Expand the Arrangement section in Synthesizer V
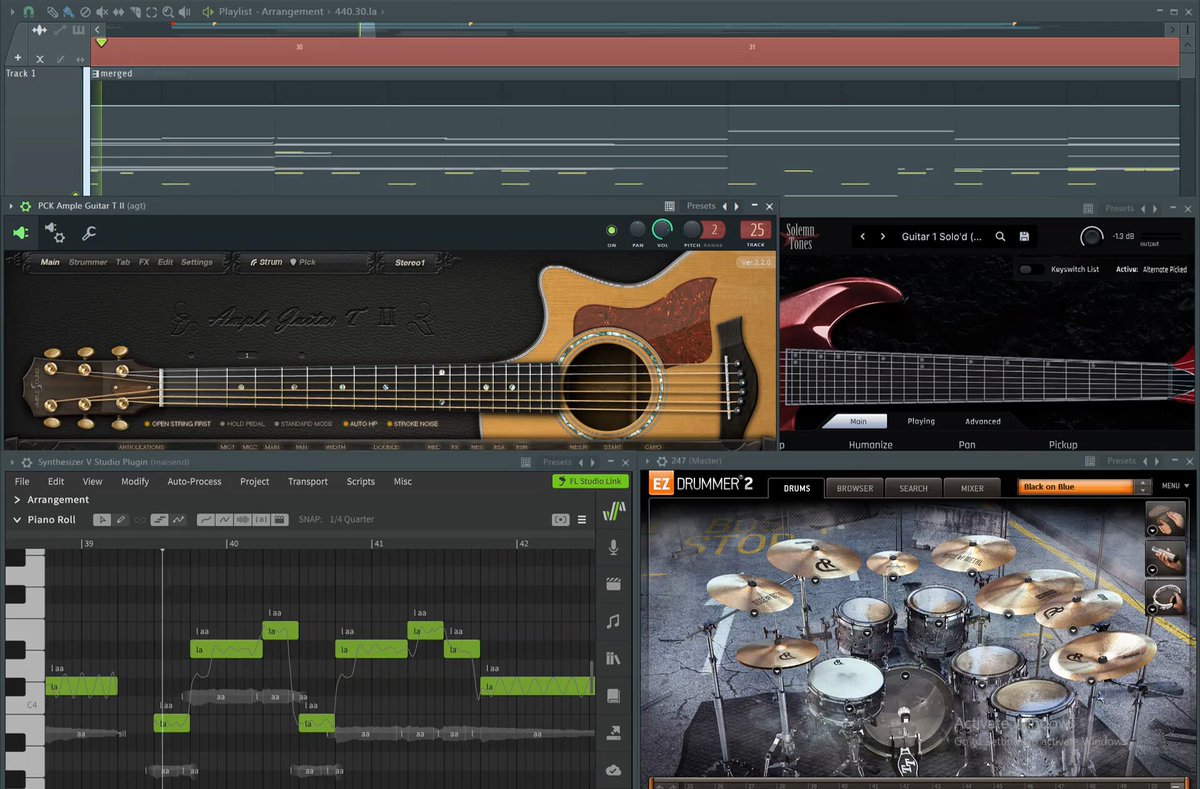Viewport: 1200px width, 789px height. click(16, 500)
